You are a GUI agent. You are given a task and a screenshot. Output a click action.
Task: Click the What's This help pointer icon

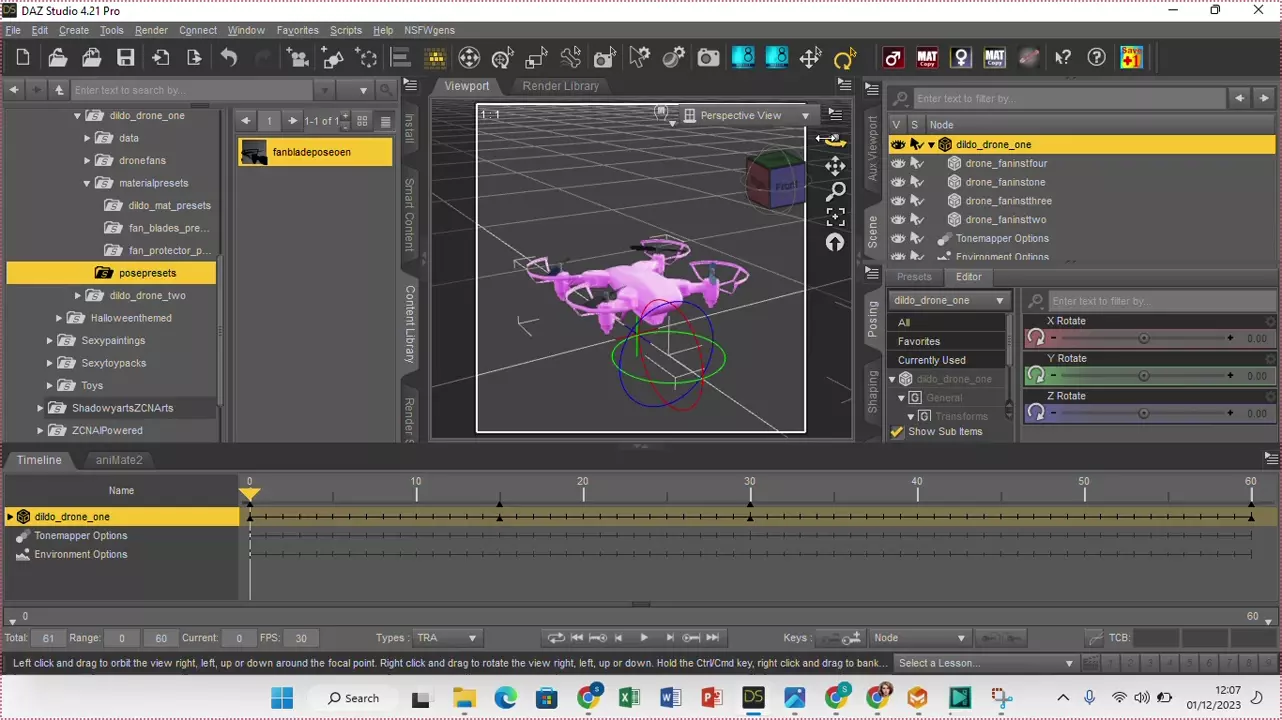pos(1064,58)
